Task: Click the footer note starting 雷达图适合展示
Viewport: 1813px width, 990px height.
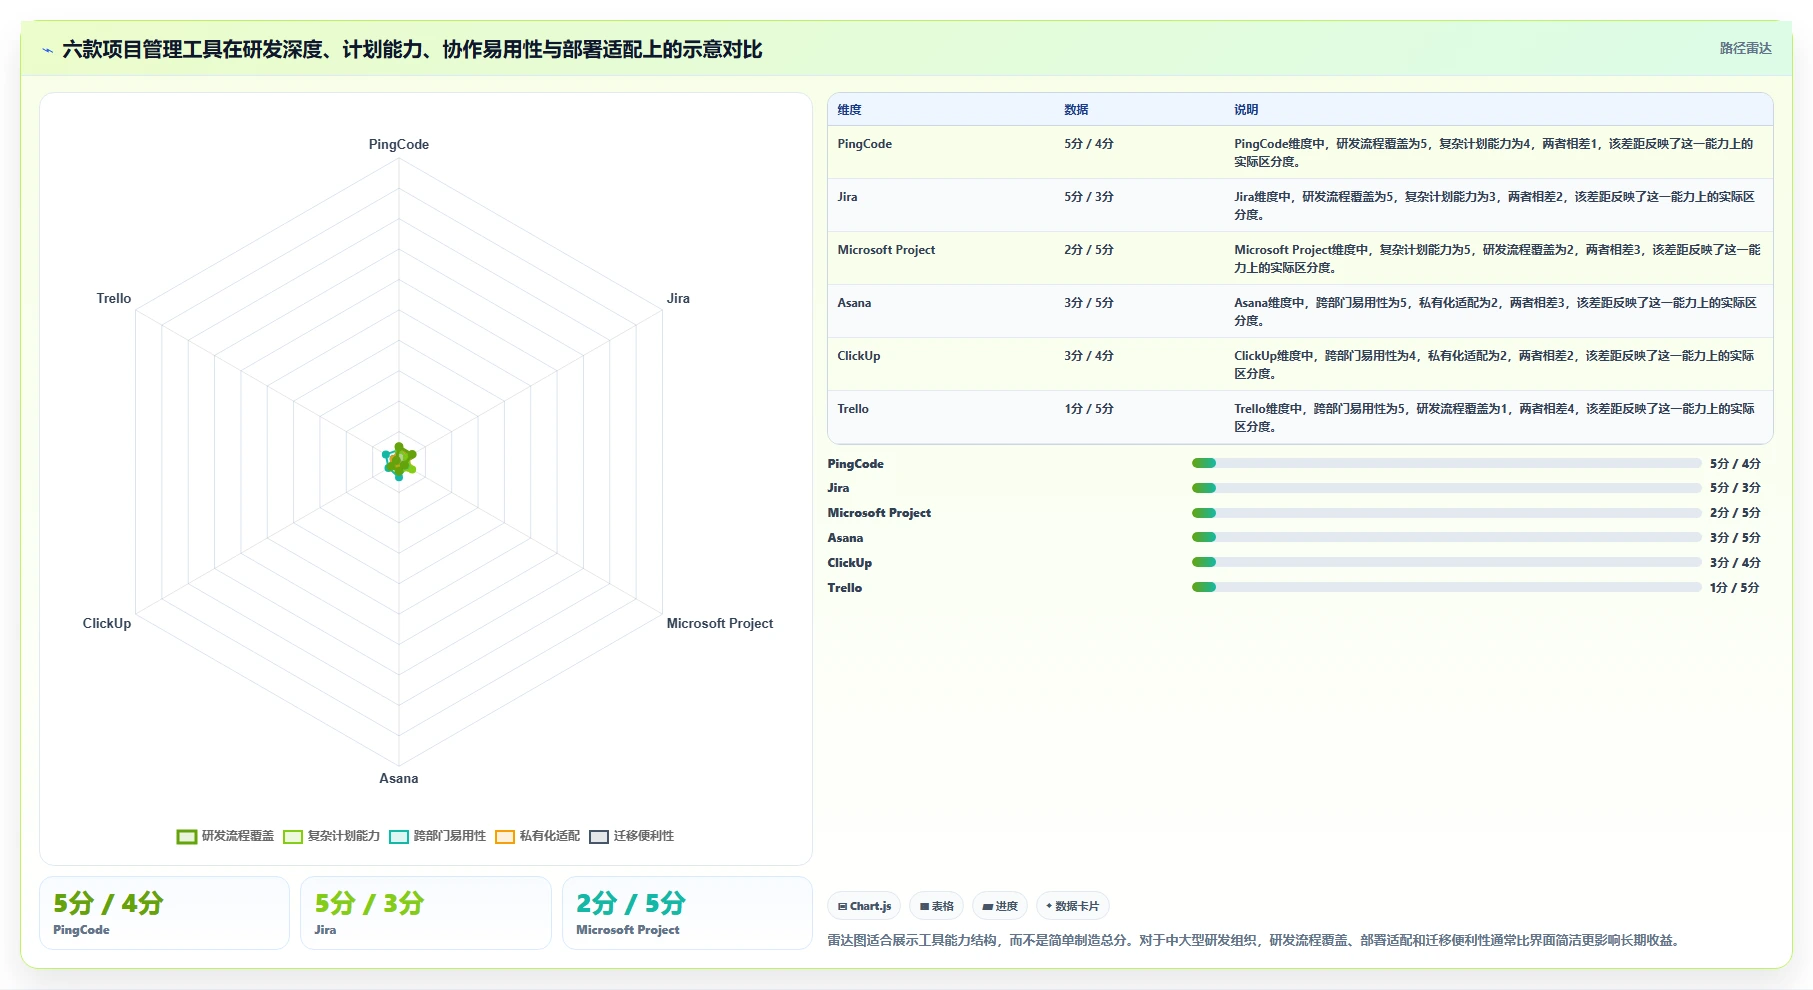Action: tap(1255, 940)
